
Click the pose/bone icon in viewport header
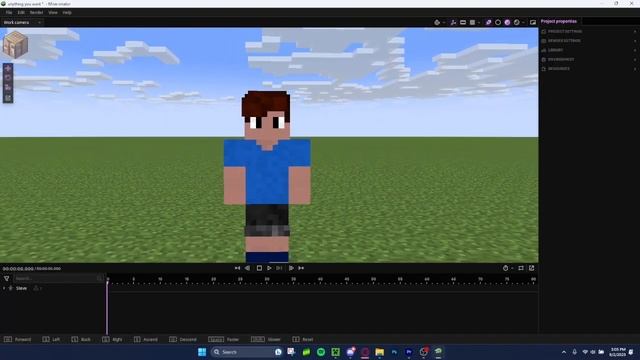[x=453, y=22]
